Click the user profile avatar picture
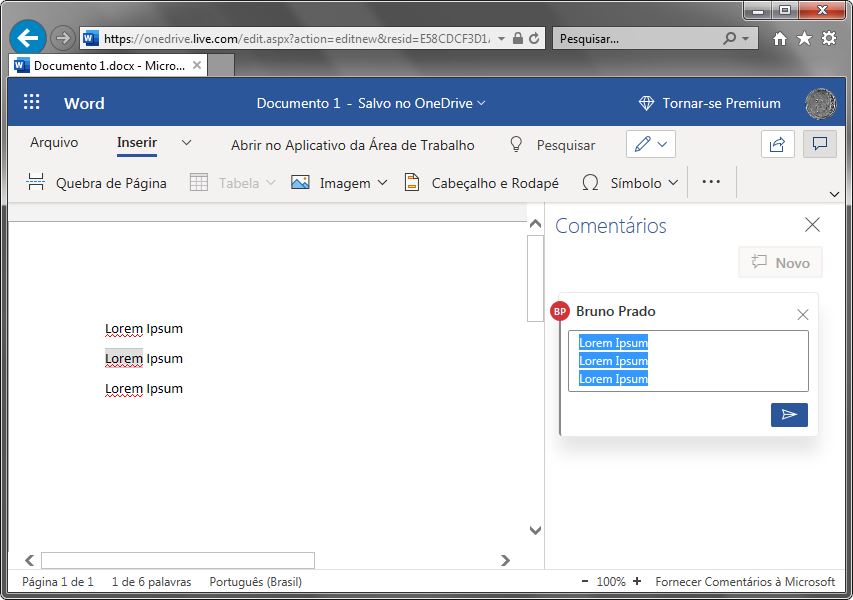853x600 pixels. 820,103
